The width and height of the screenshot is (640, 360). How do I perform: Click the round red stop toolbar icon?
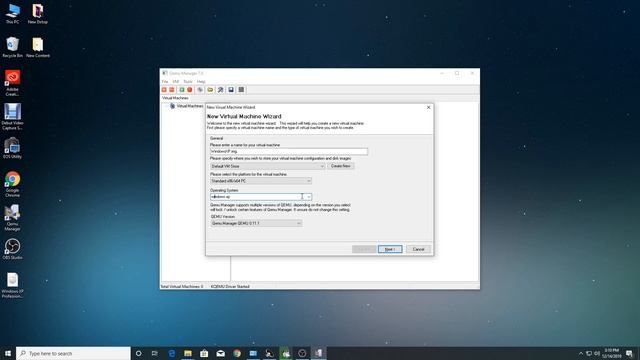(x=190, y=90)
